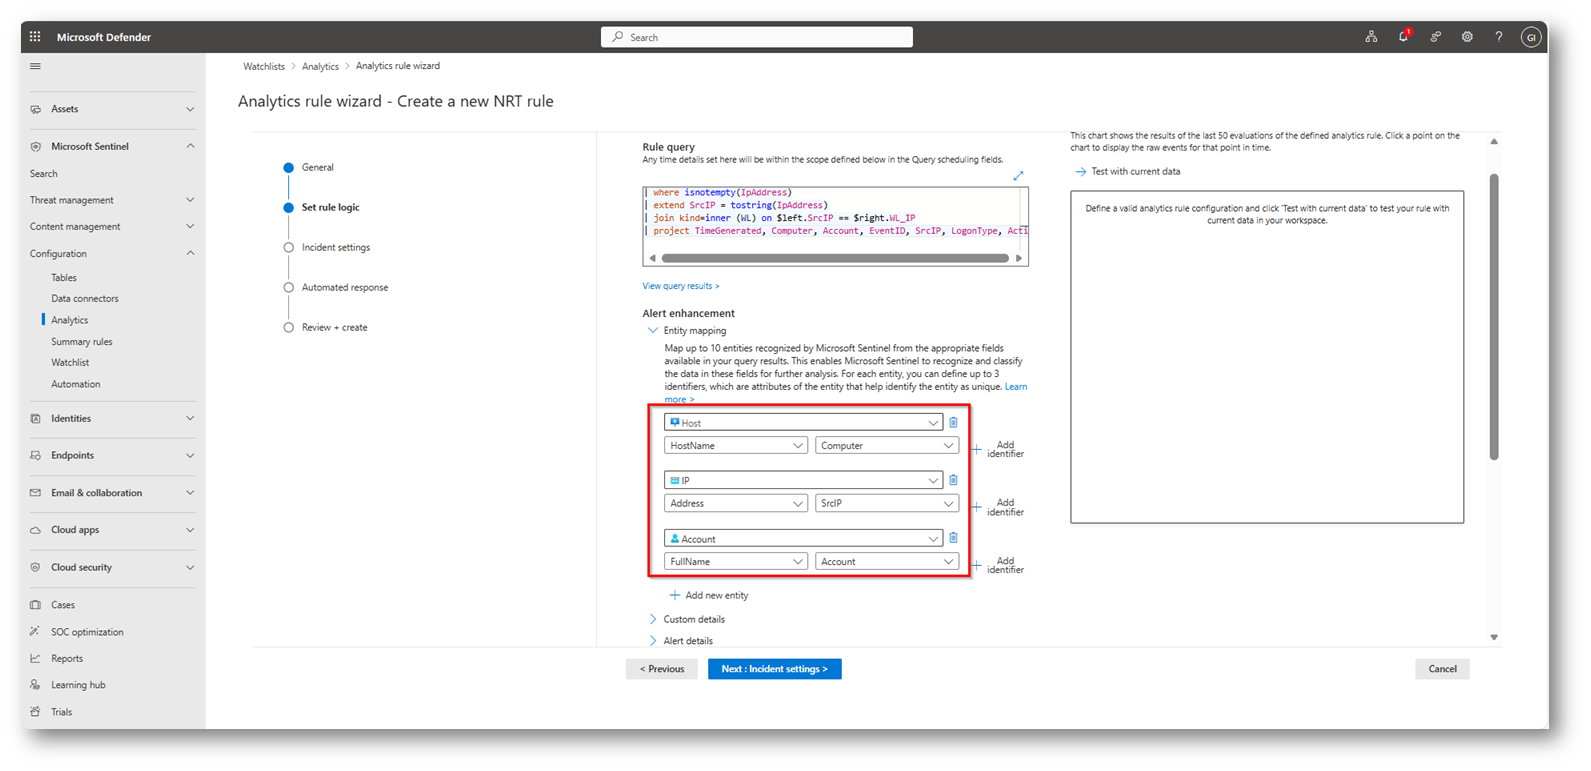This screenshot has width=1591, height=771.
Task: Click the rule query horizontal scrollbar
Action: point(835,258)
